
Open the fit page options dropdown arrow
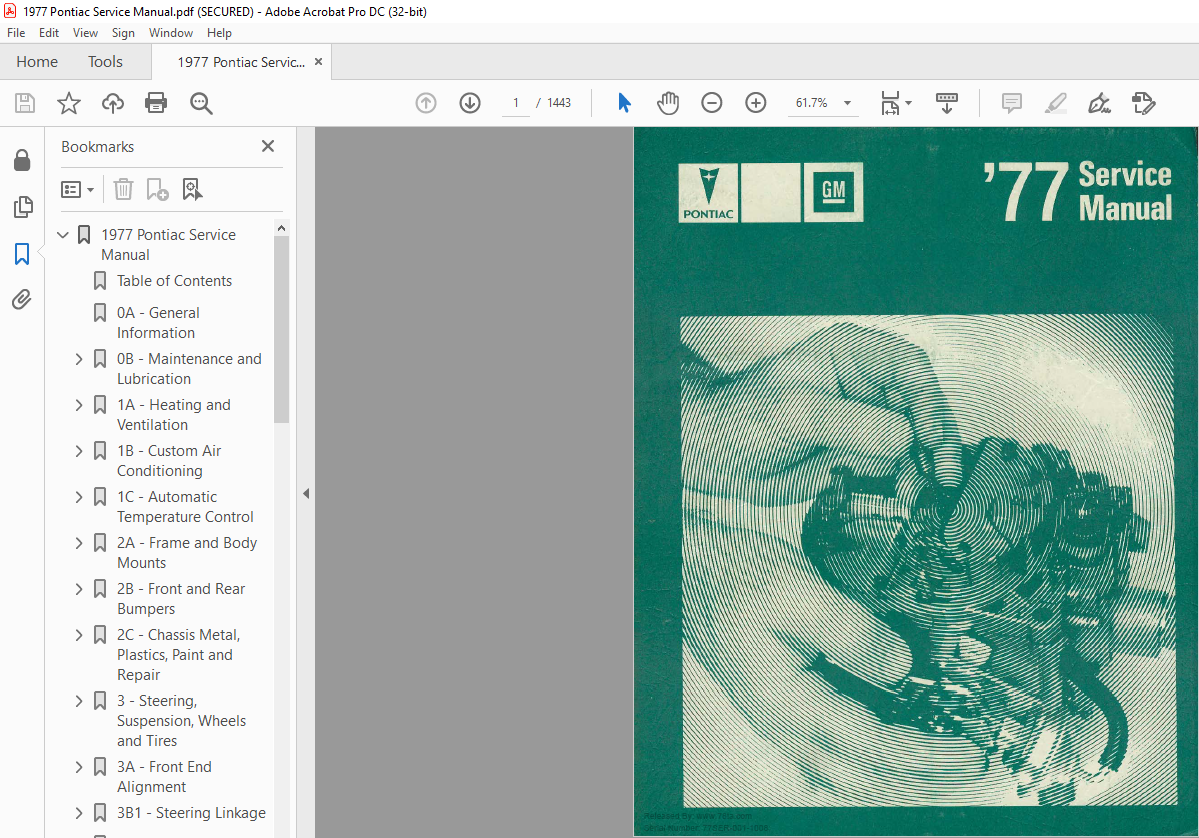tap(908, 103)
